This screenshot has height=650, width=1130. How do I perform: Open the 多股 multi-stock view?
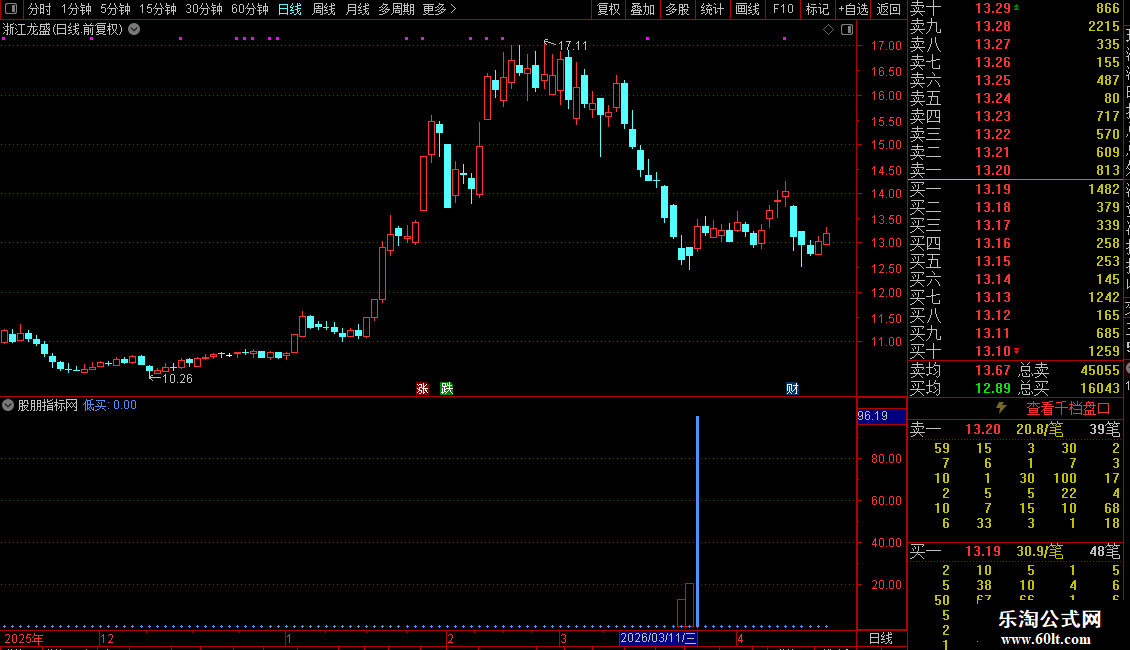[677, 9]
